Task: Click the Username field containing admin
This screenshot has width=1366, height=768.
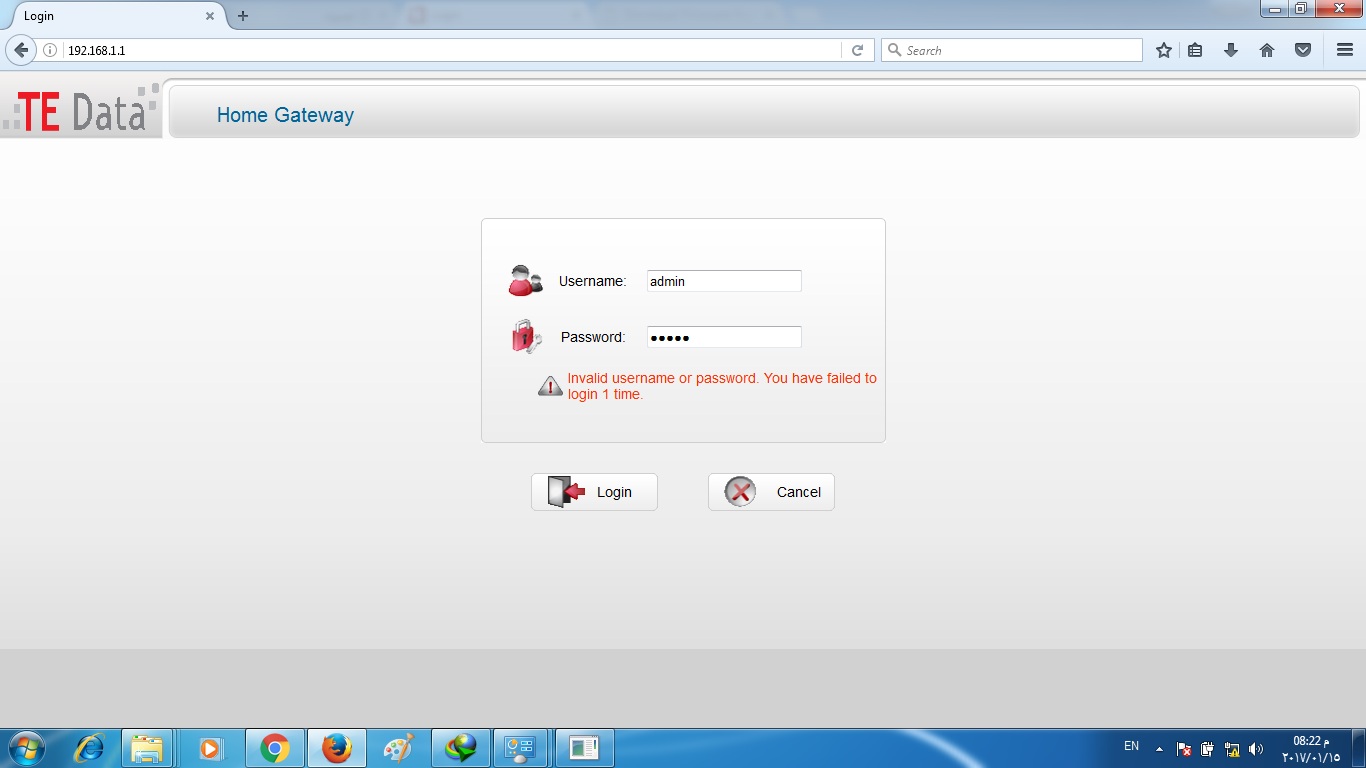Action: (x=724, y=281)
